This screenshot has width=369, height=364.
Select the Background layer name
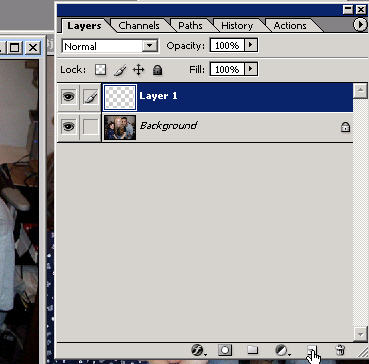168,126
